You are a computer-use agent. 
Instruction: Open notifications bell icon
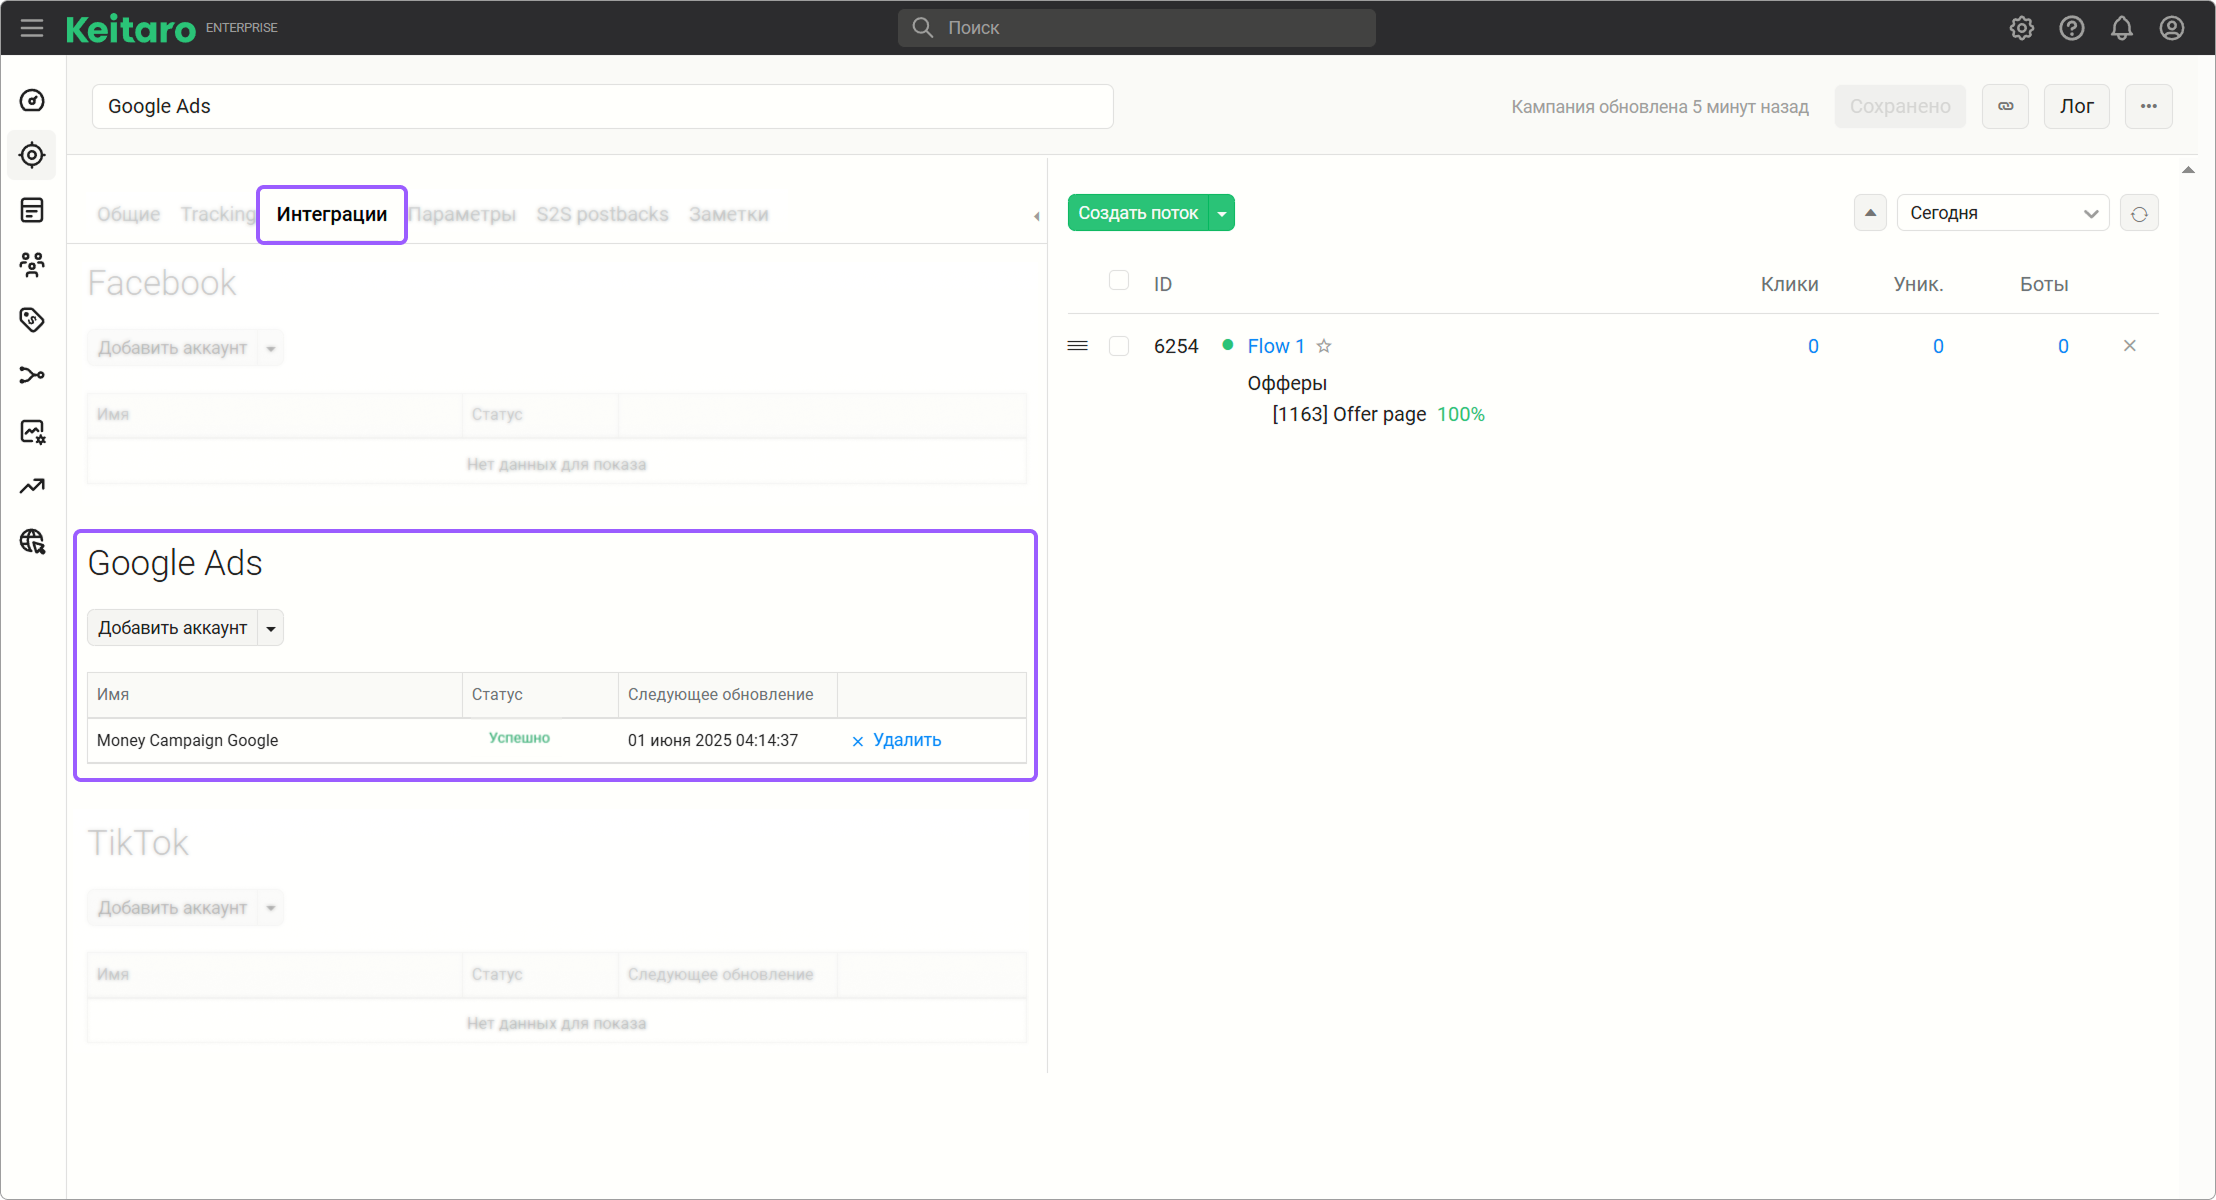[2122, 28]
